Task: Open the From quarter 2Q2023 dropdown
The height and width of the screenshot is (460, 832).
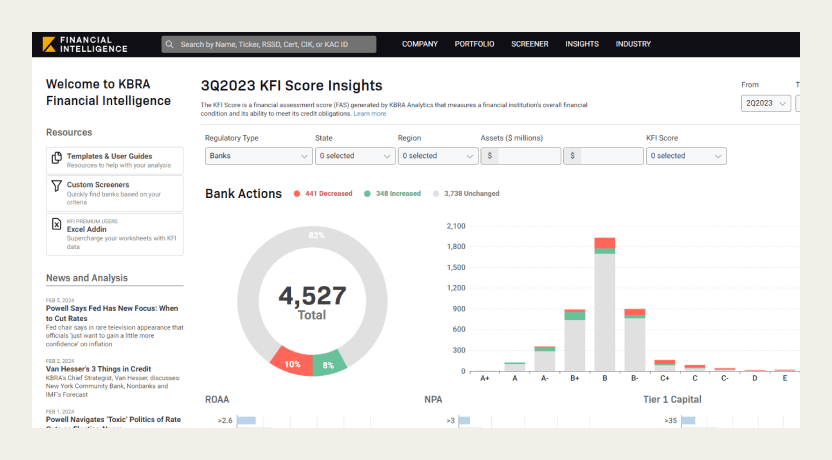Action: [x=766, y=103]
